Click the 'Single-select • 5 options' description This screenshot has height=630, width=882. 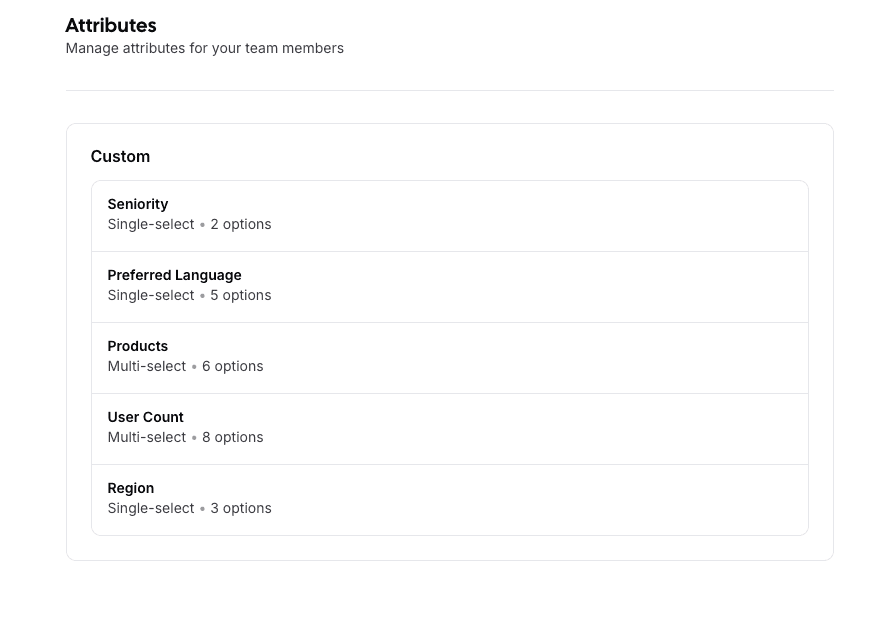[x=190, y=295]
